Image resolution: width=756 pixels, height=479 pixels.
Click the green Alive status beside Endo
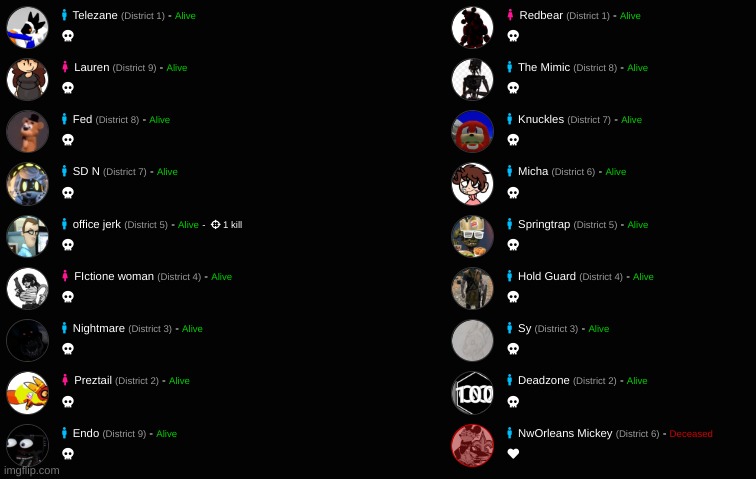pos(166,434)
